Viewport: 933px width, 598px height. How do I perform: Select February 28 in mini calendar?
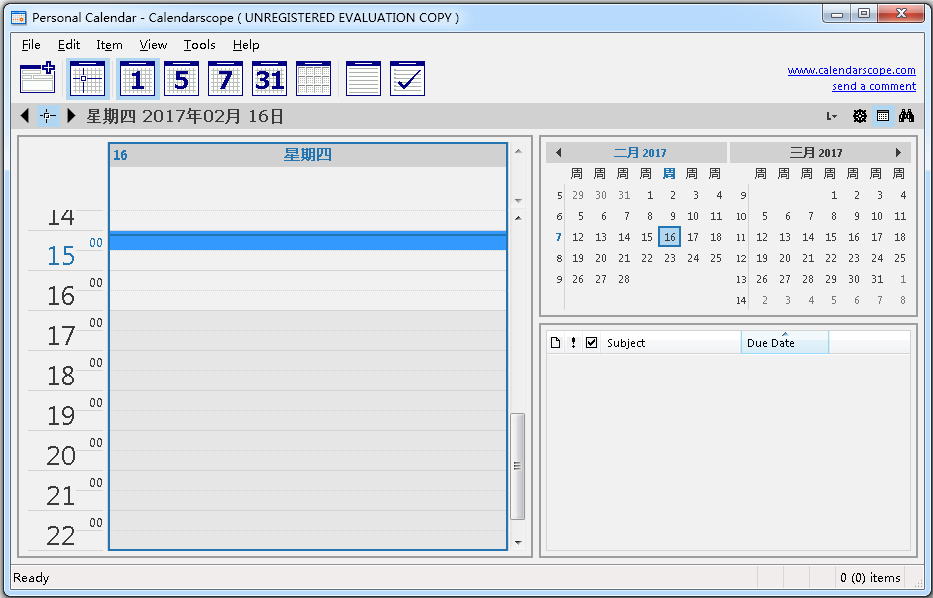624,279
